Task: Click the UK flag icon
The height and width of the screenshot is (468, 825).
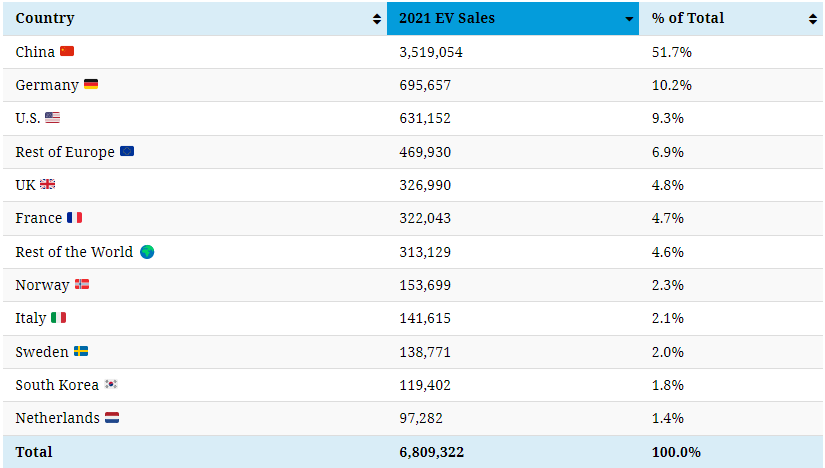Action: [x=48, y=185]
